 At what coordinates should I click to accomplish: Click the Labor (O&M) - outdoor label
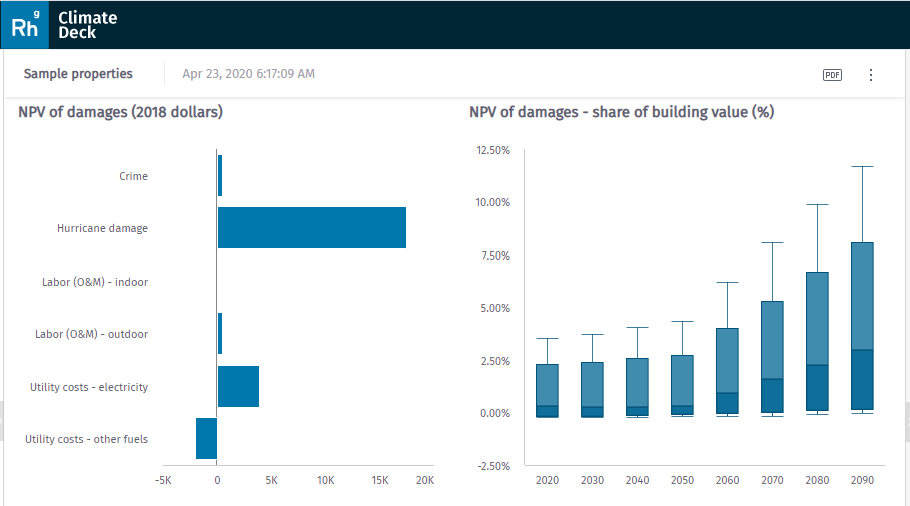[x=91, y=334]
